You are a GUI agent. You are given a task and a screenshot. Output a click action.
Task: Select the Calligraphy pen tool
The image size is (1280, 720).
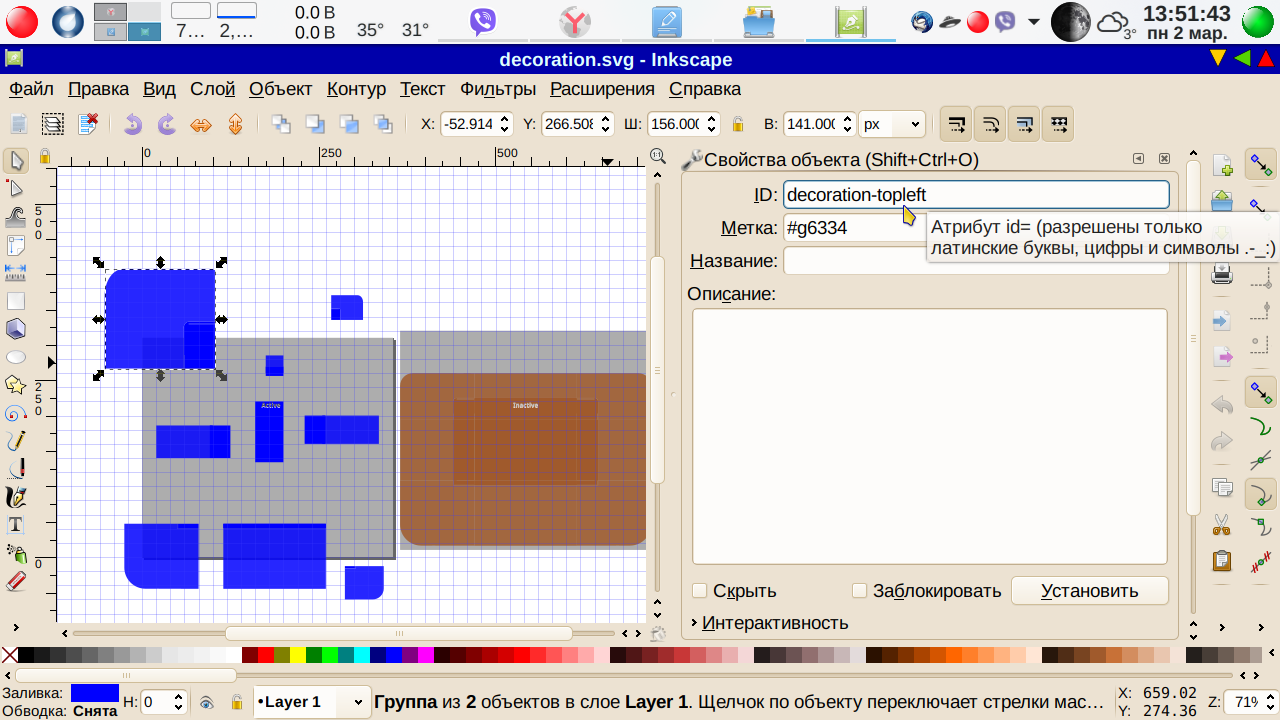[16, 497]
